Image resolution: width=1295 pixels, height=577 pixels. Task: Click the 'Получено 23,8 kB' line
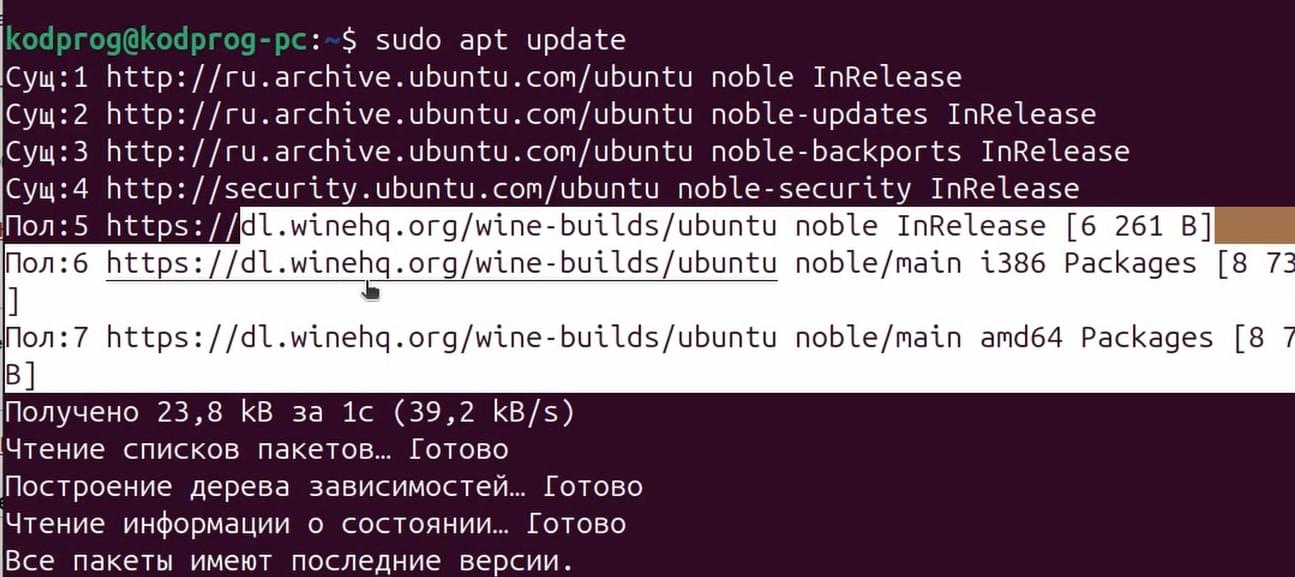pyautogui.click(x=290, y=412)
